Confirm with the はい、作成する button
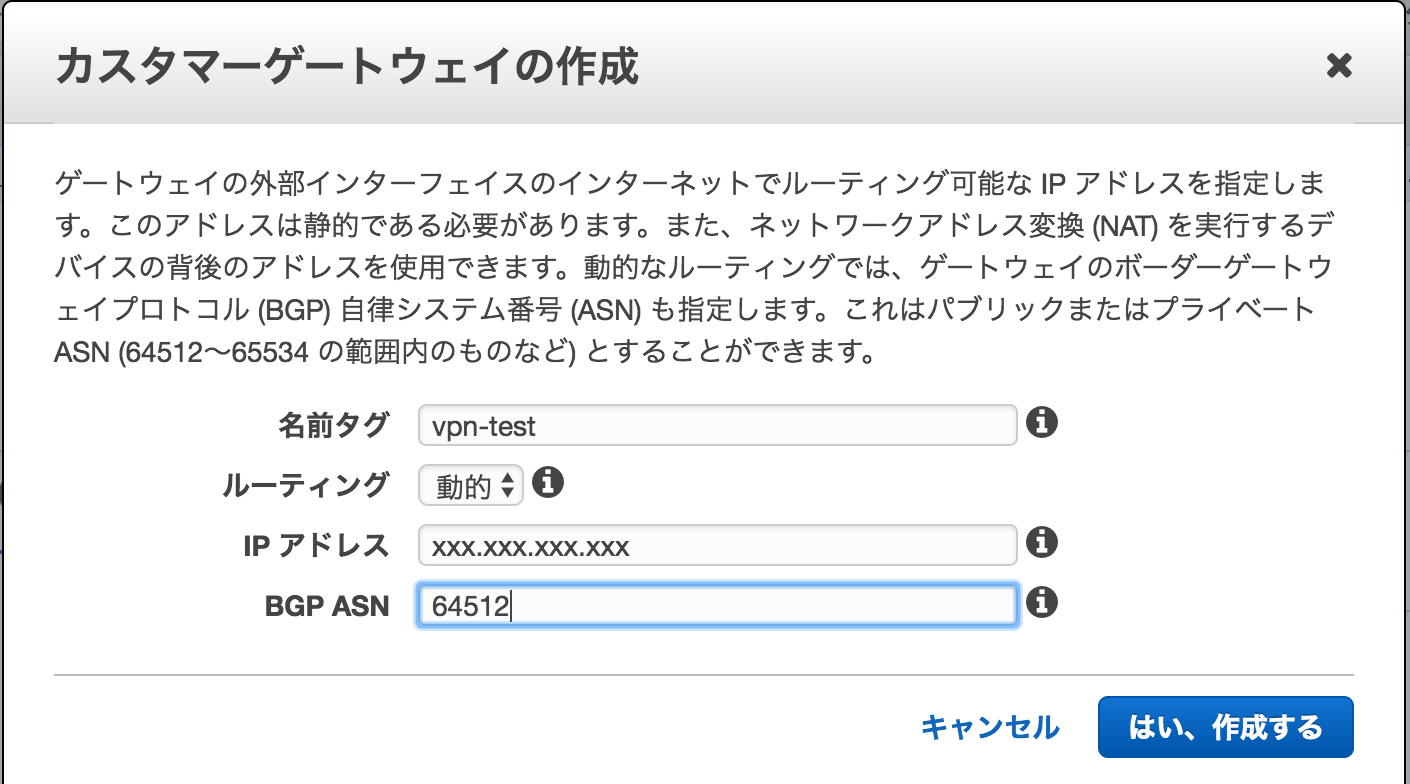 coord(1225,727)
